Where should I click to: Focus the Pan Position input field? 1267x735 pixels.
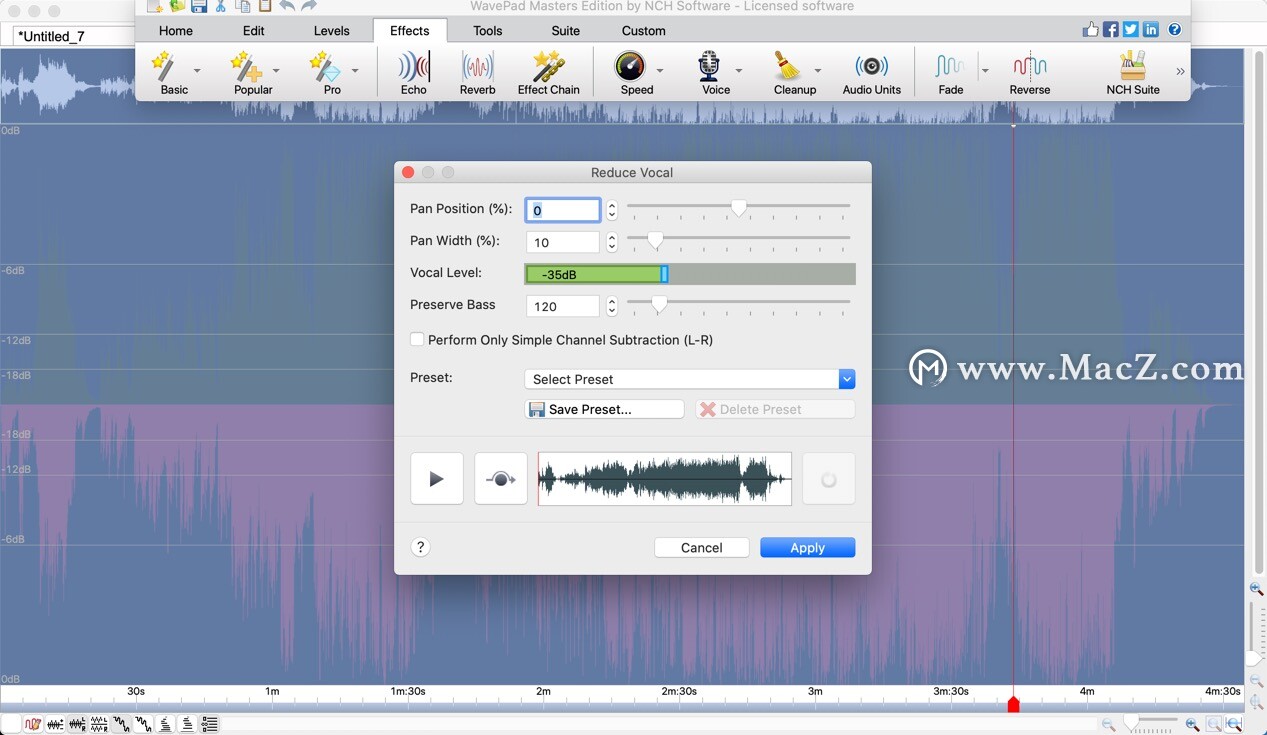[563, 210]
